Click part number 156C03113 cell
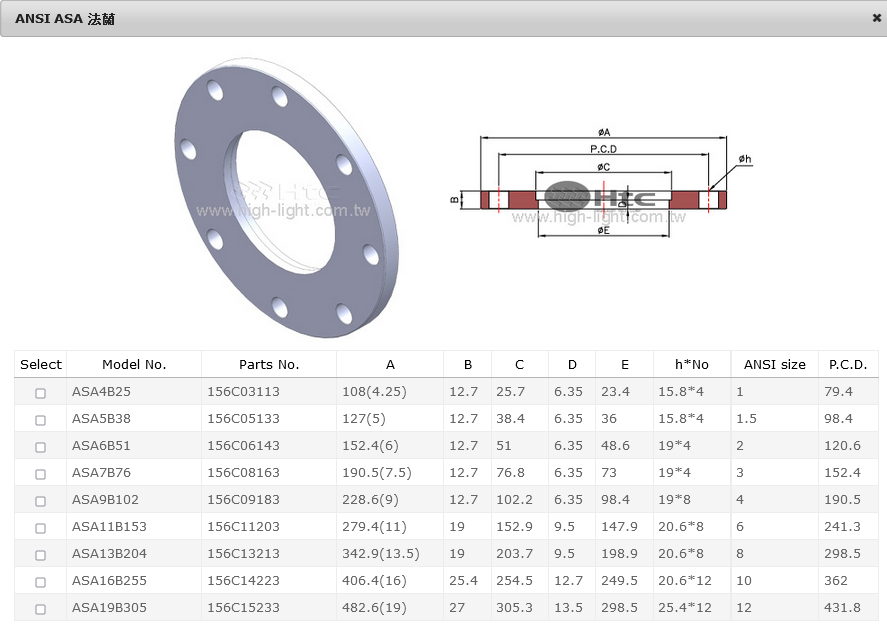 pyautogui.click(x=243, y=392)
